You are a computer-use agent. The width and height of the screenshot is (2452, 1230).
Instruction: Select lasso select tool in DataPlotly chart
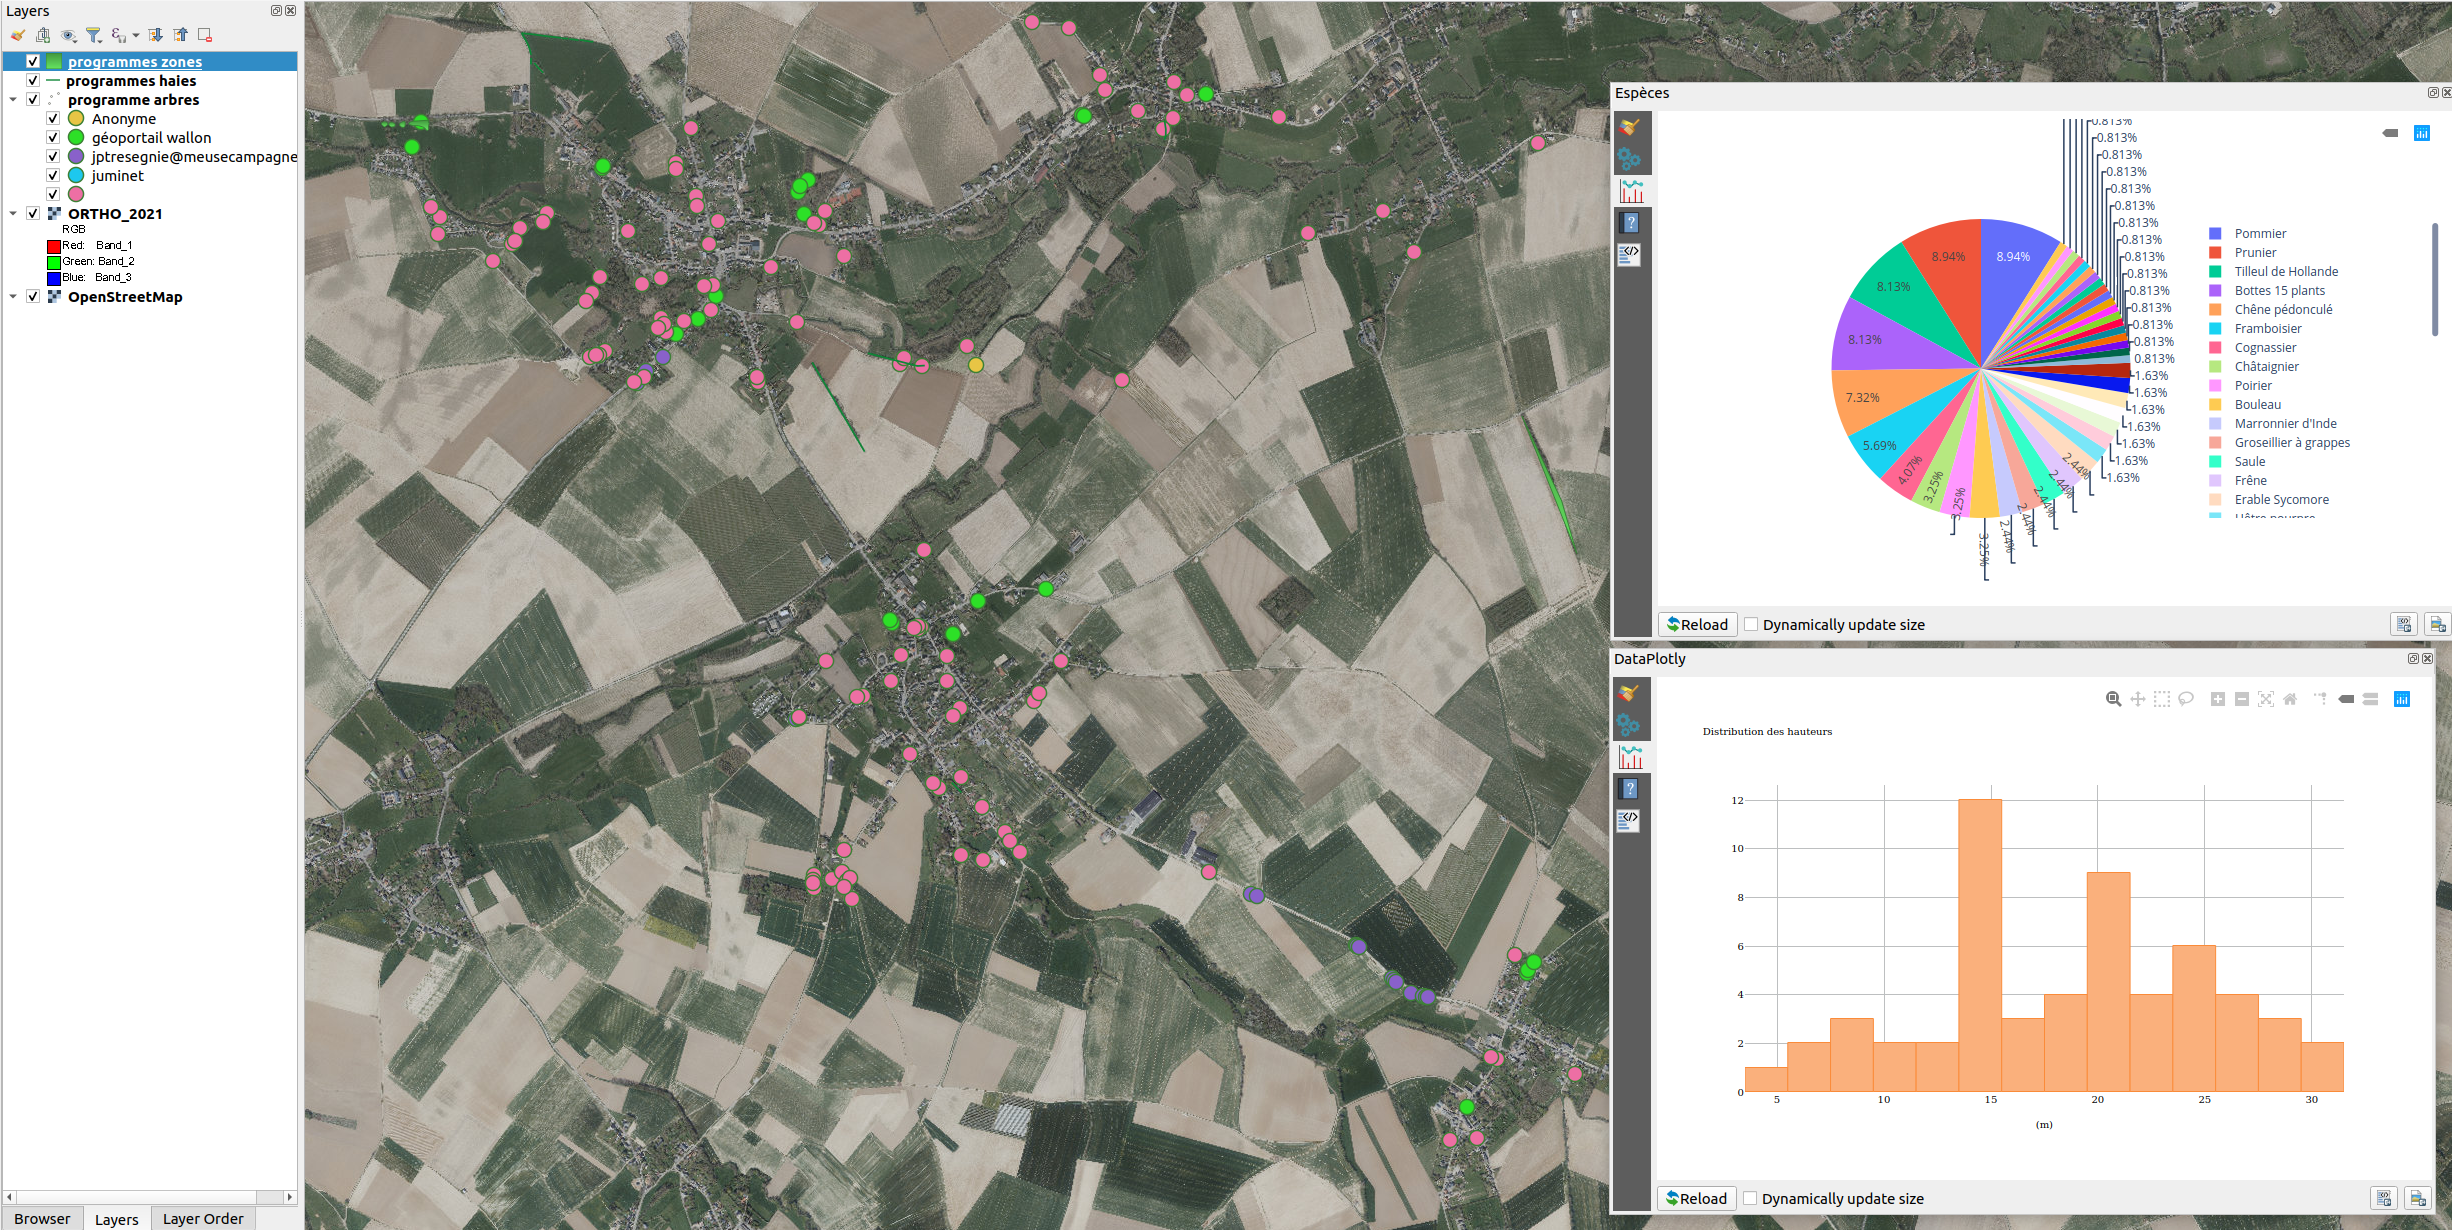pyautogui.click(x=2186, y=699)
